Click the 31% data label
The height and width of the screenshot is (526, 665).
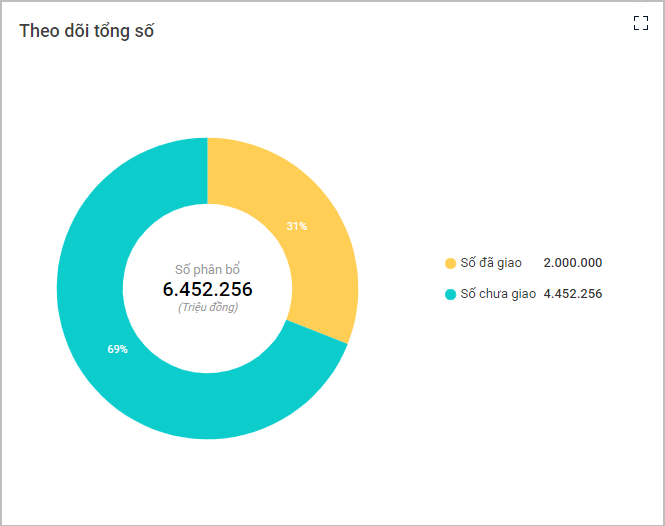(297, 226)
